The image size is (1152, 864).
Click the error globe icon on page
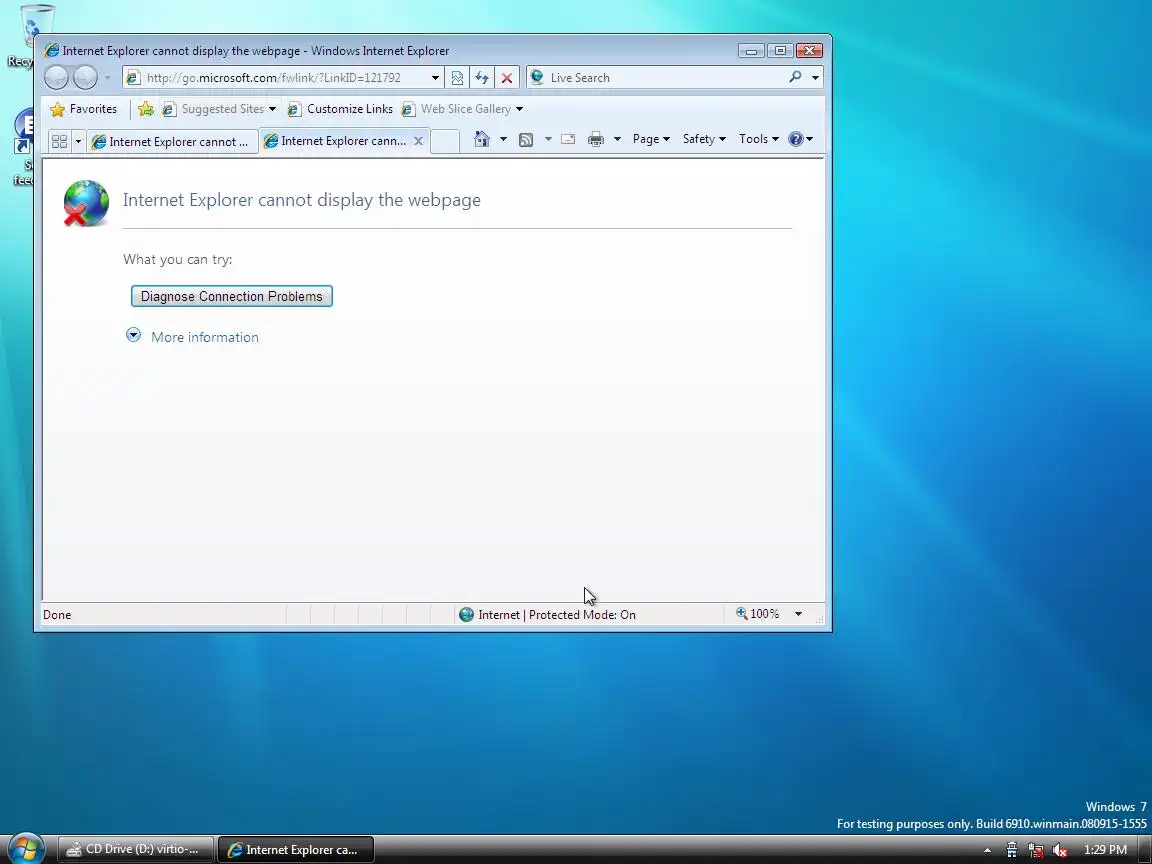[x=85, y=203]
